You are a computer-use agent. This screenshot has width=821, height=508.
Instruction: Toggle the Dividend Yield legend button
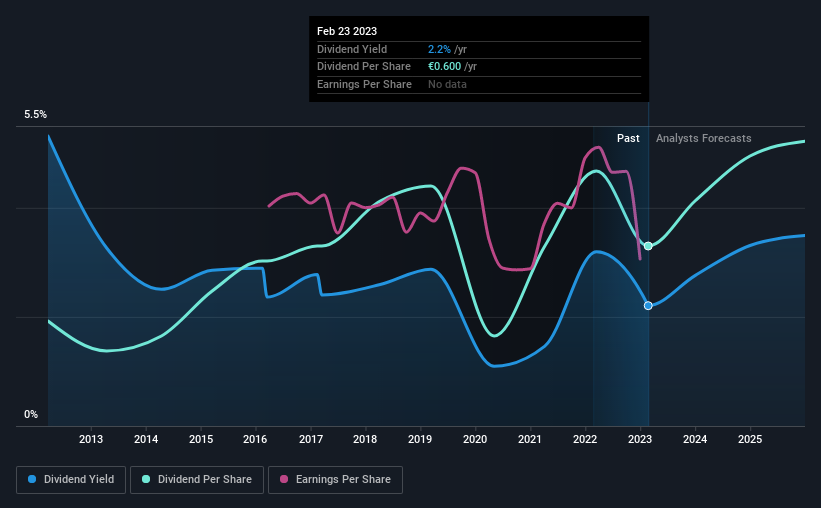[x=71, y=480]
